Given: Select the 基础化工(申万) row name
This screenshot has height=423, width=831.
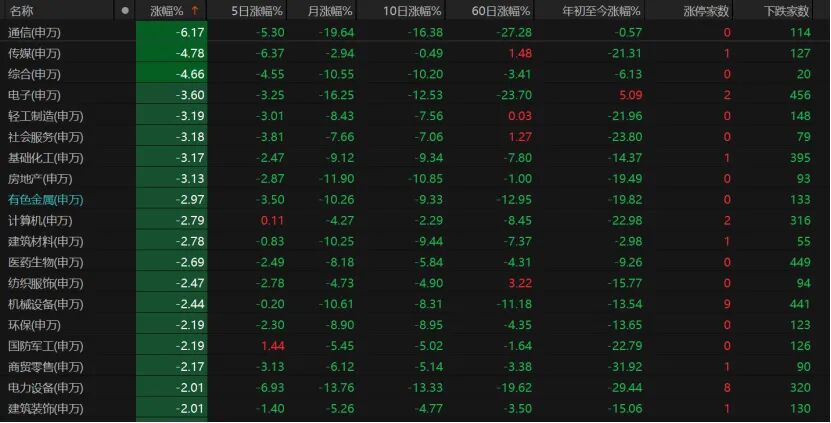Looking at the screenshot, I should (46, 158).
